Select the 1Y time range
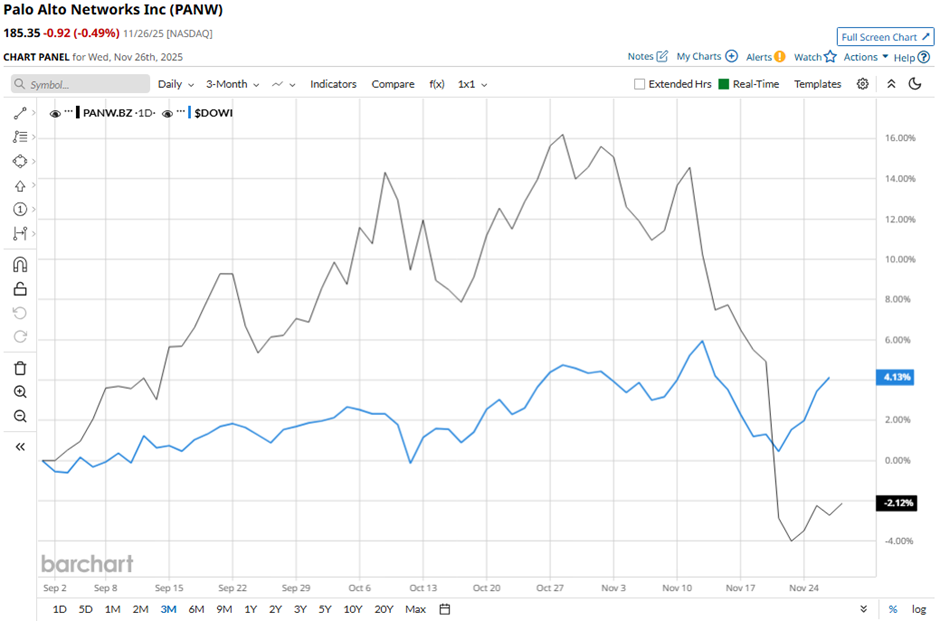The image size is (940, 621). click(x=251, y=609)
